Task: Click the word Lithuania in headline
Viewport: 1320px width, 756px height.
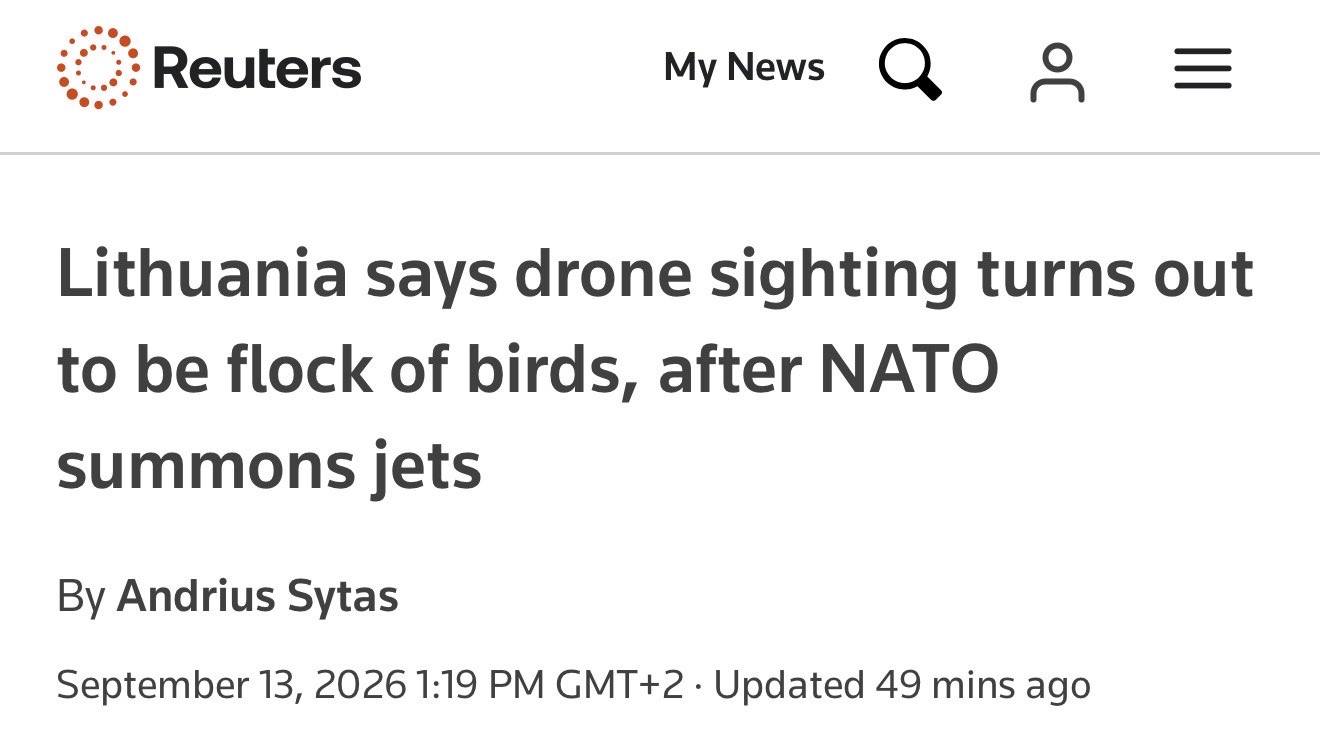Action: click(202, 275)
